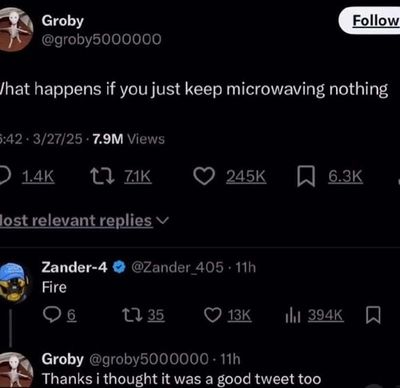
Task: Follow Groby with the Follow button
Action: click(x=370, y=21)
